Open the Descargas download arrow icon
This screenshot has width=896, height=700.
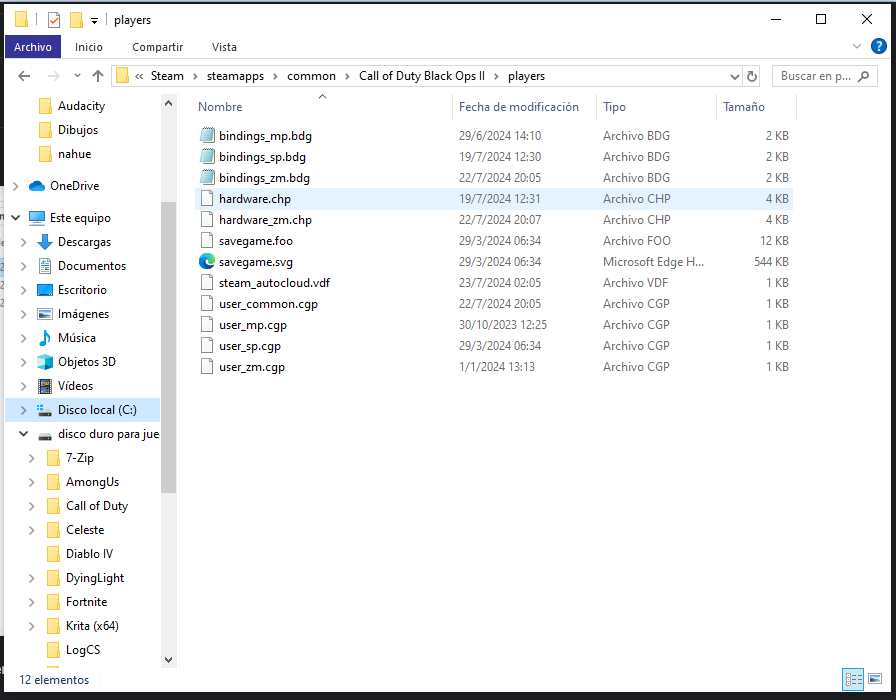click(x=45, y=242)
